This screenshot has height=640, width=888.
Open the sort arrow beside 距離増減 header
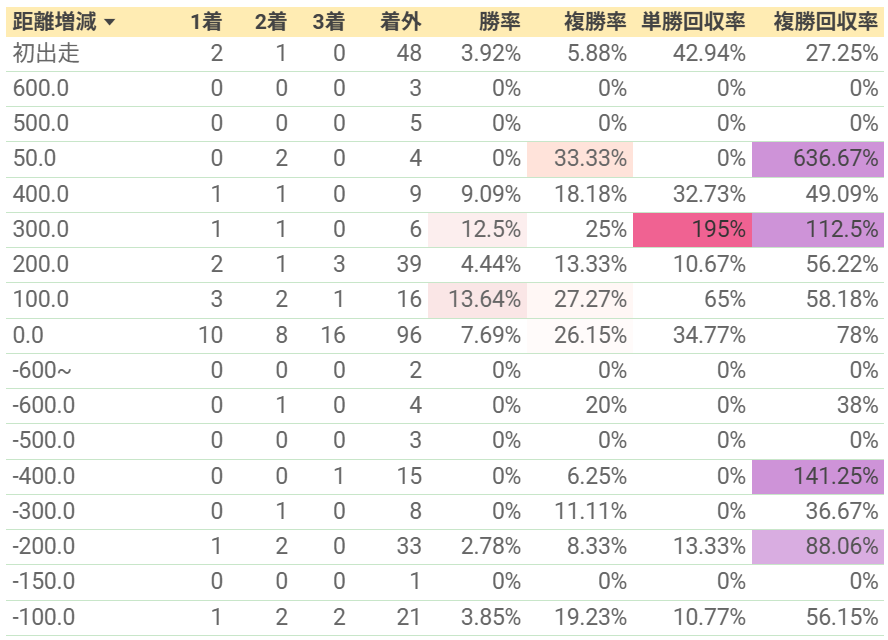pyautogui.click(x=110, y=23)
